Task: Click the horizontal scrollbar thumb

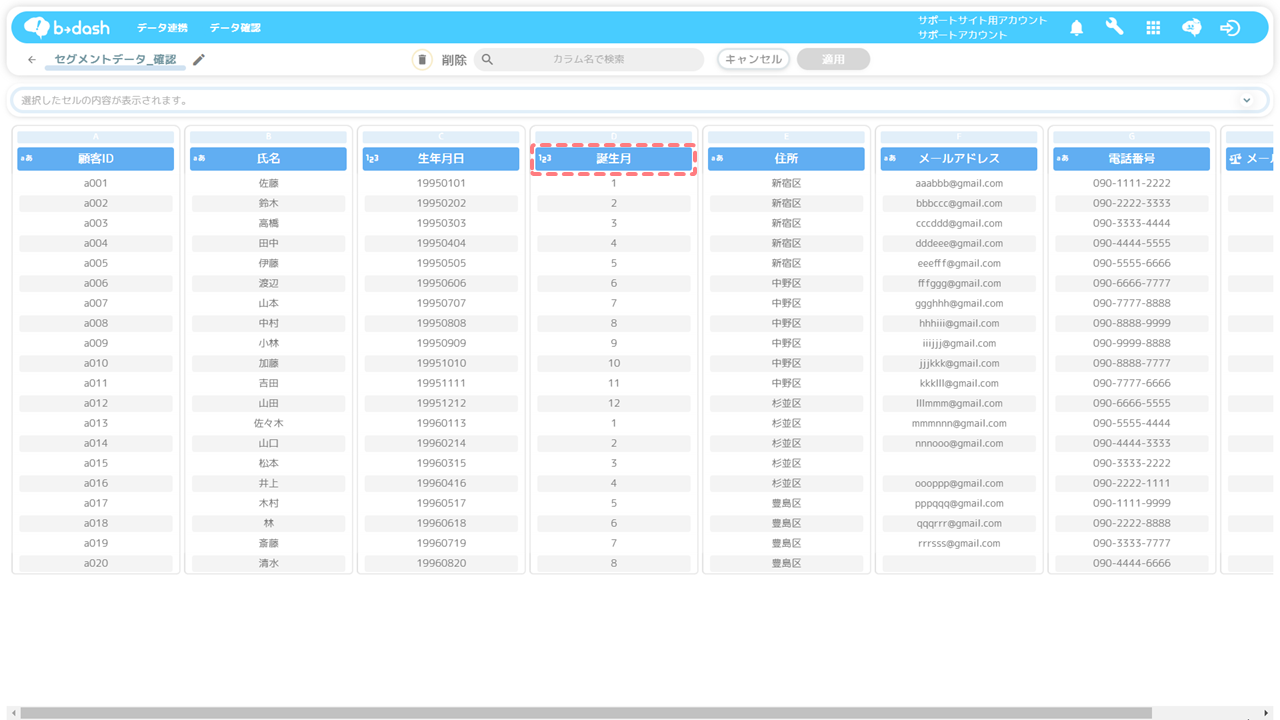Action: [x=585, y=713]
